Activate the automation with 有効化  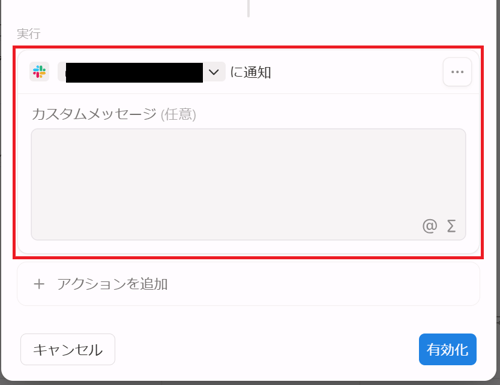click(447, 349)
